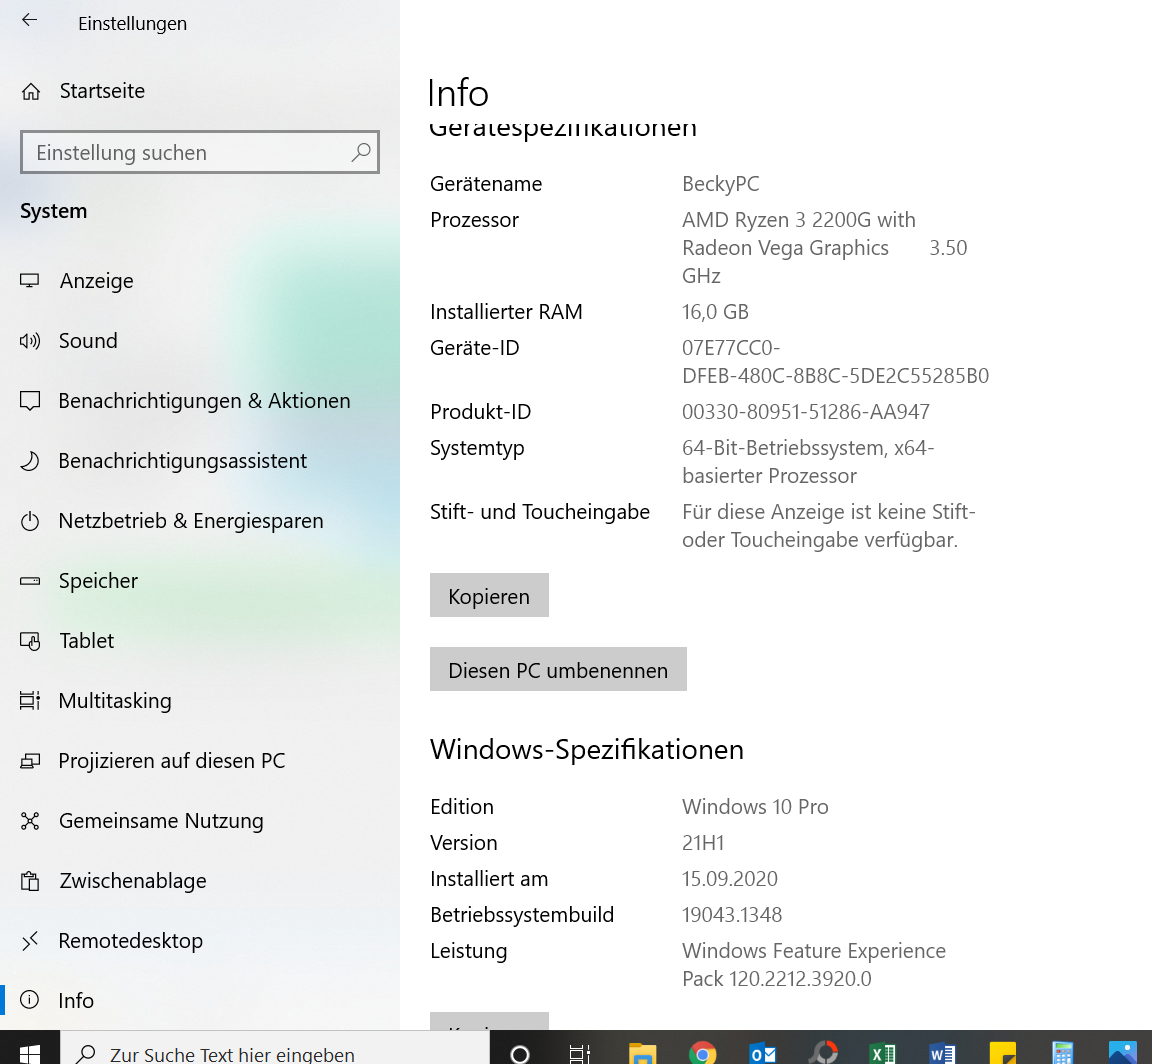Click the Anzeige monitor icon
Image resolution: width=1152 pixels, height=1064 pixels.
29,281
